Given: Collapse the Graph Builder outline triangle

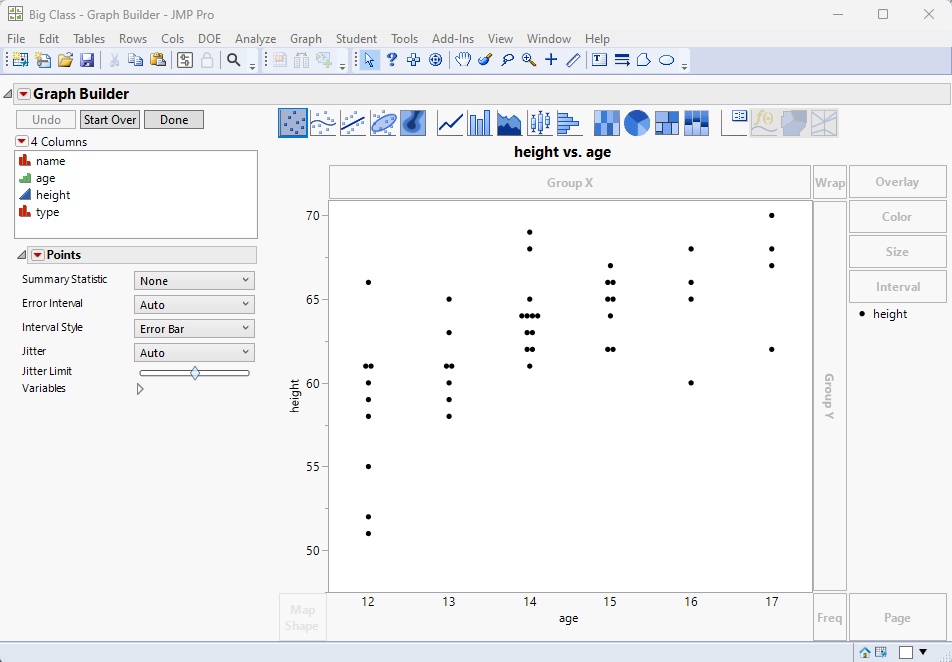Looking at the screenshot, I should coord(7,94).
